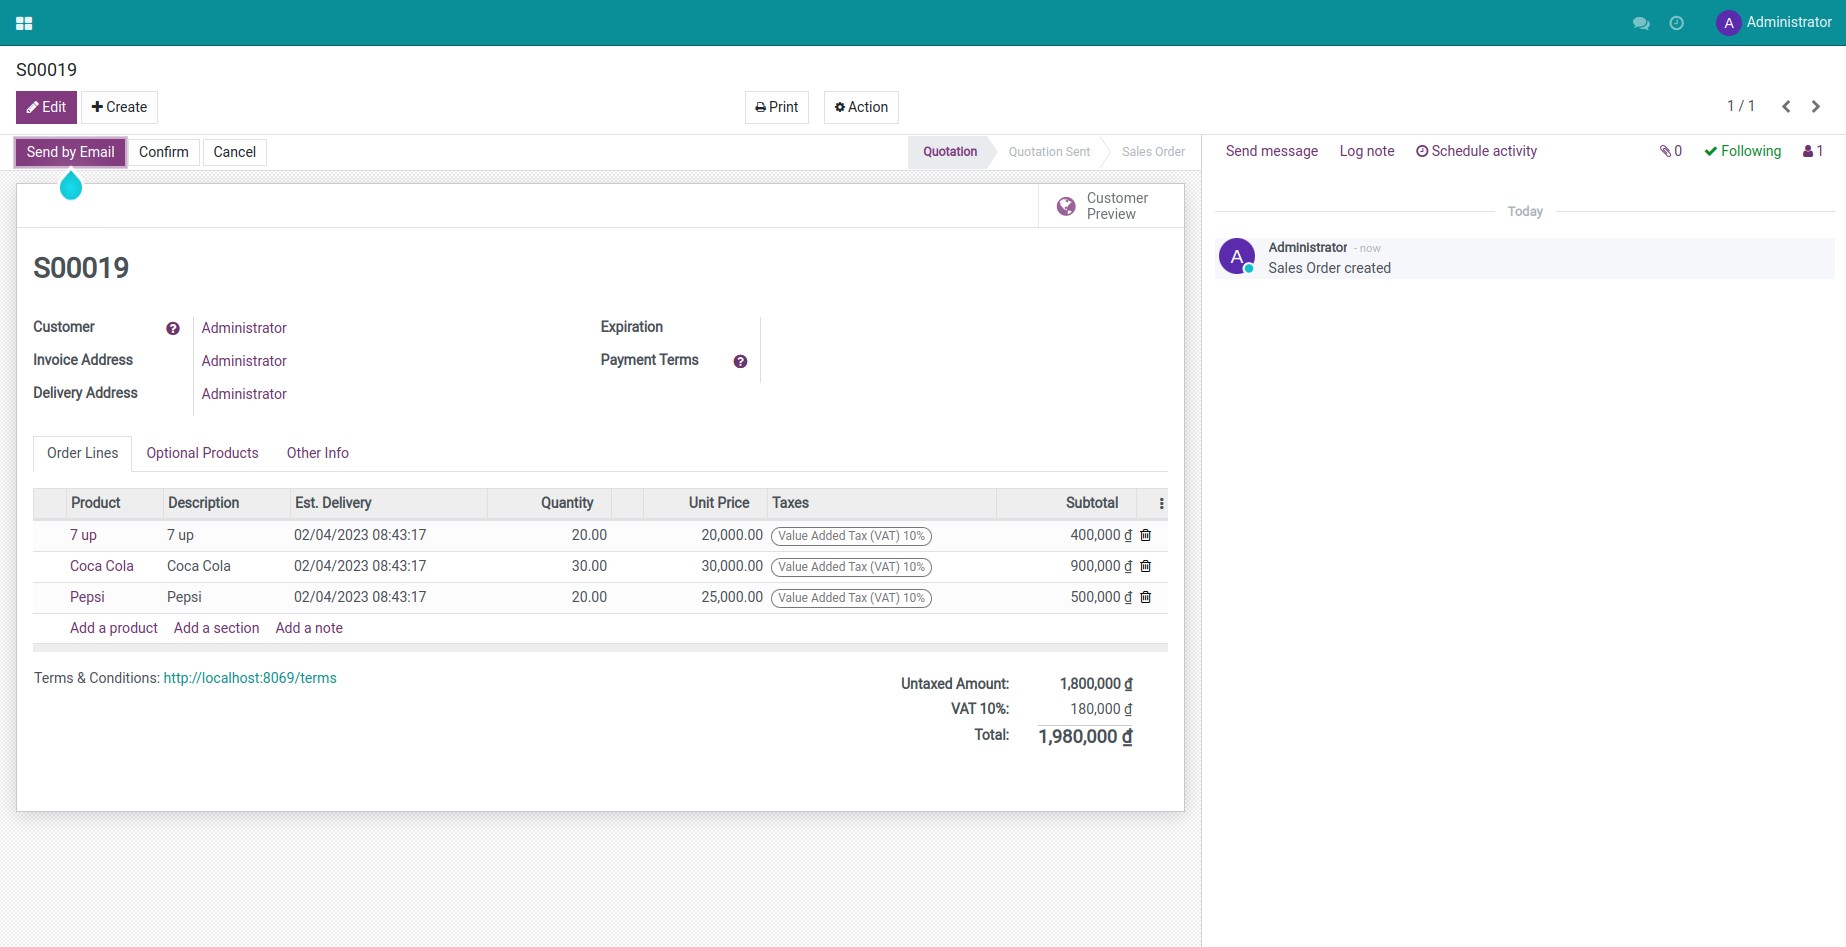Viewport: 1846px width, 947px height.
Task: View followers with the person icon
Action: (1808, 151)
